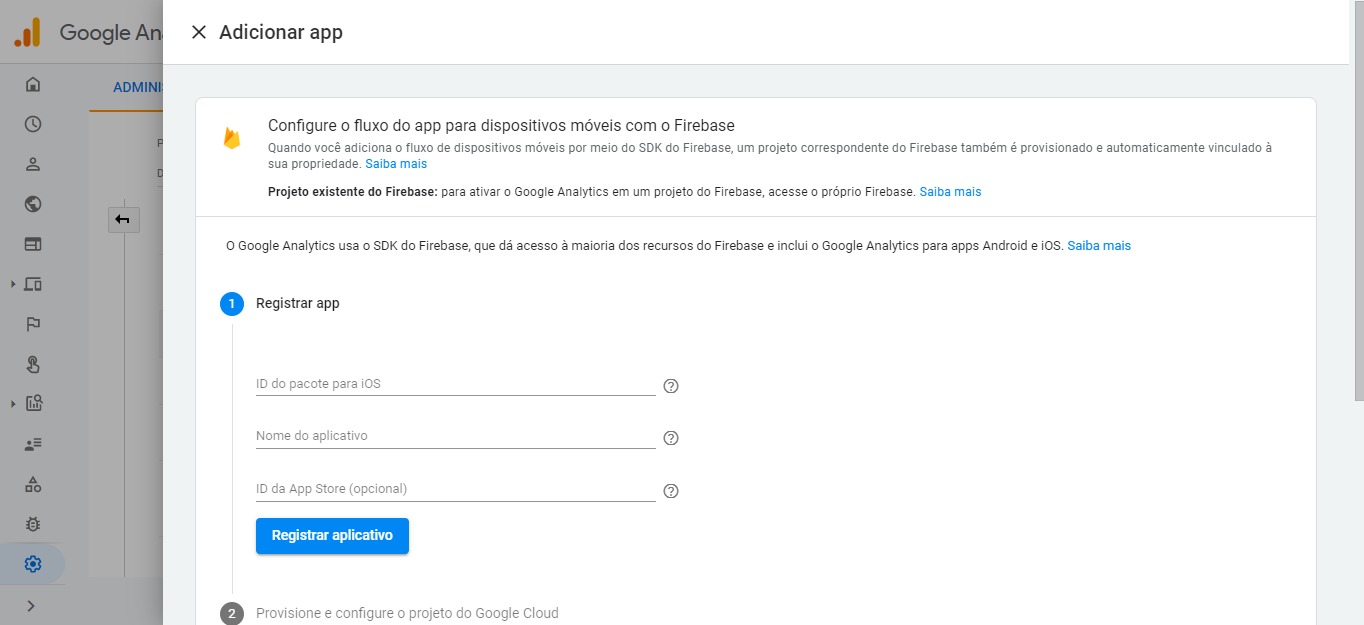Screen dimensions: 1364x625
Task: Show help for ID da App Store
Action: 671,491
